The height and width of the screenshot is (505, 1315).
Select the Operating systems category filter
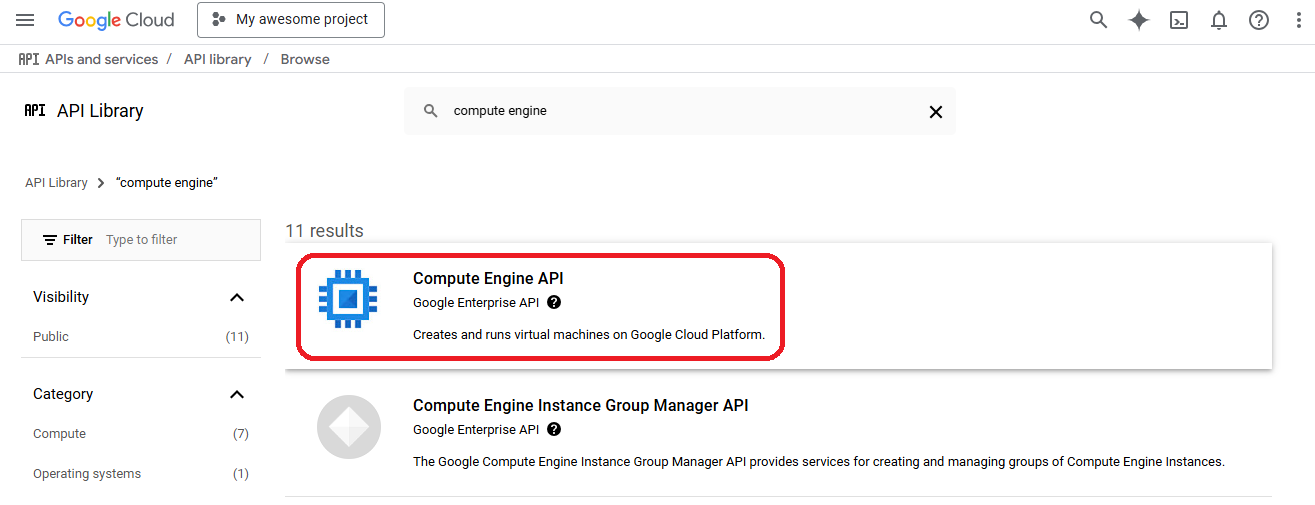tap(87, 474)
